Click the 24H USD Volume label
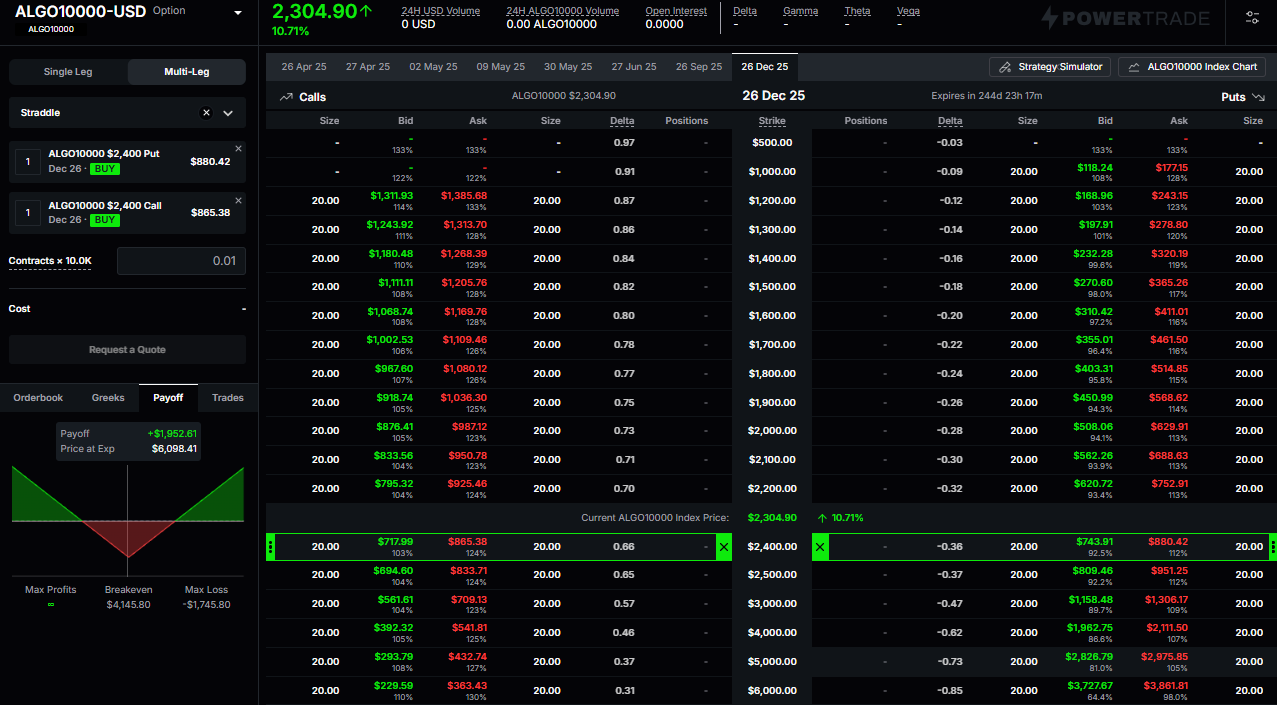Screen dimensions: 1277x705 click(x=440, y=11)
